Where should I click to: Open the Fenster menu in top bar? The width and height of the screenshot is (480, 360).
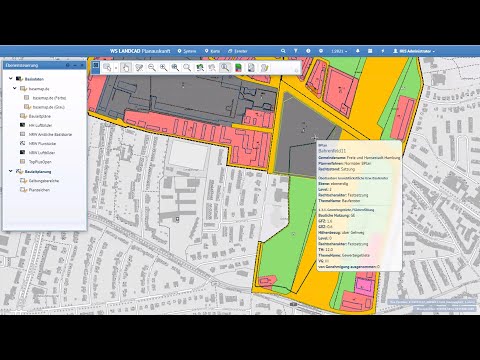238,51
